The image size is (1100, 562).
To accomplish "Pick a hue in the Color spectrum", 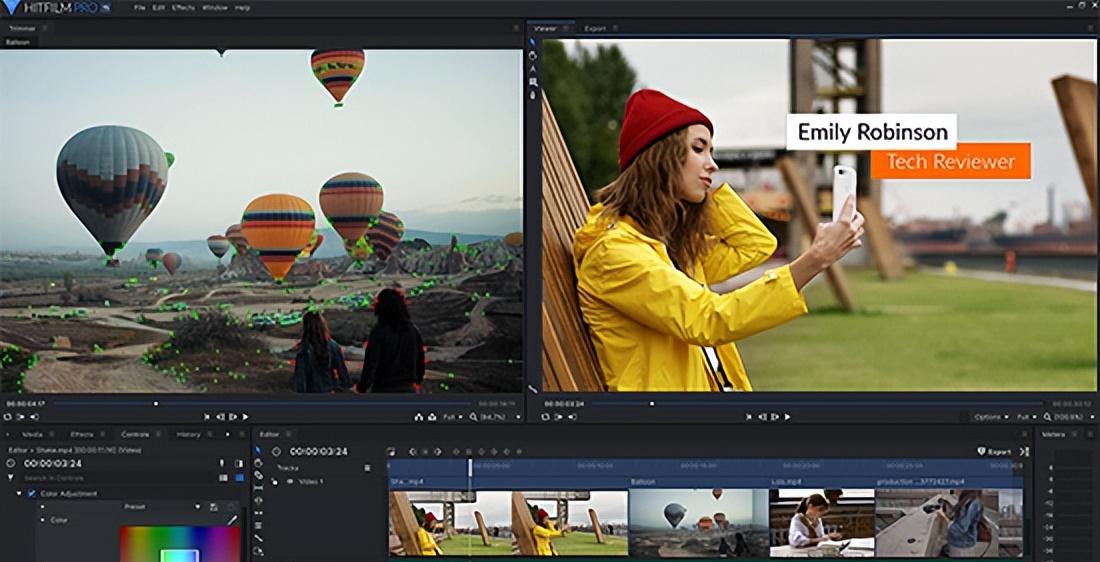I will [180, 544].
